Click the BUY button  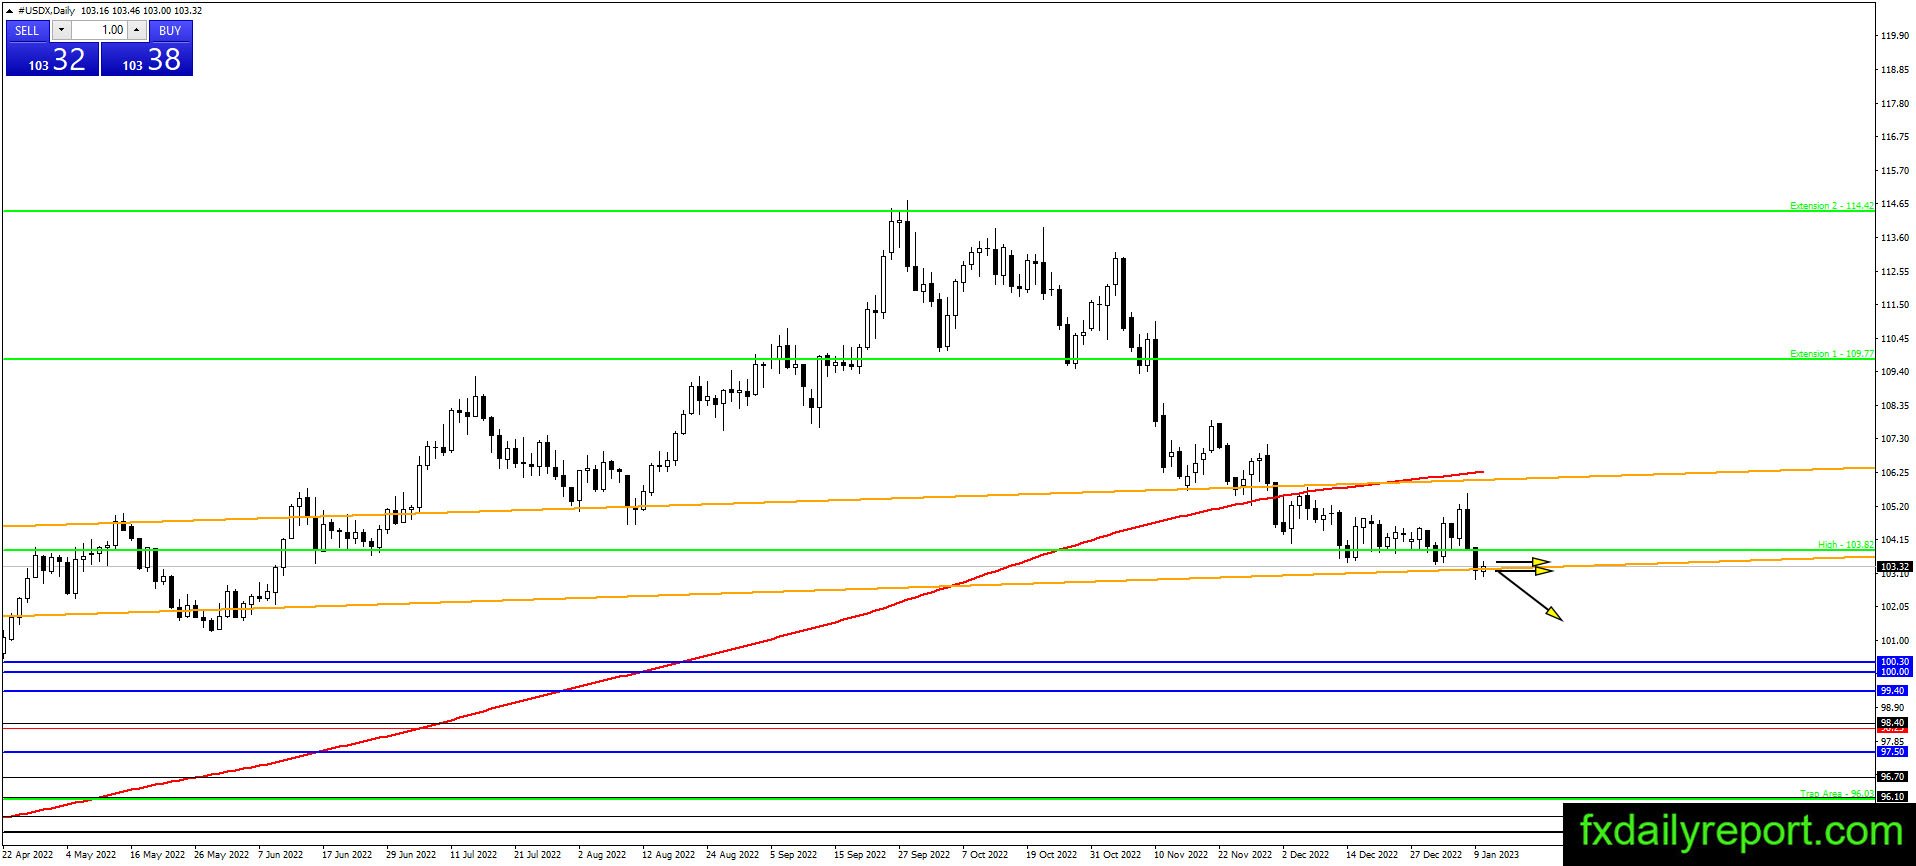coord(170,30)
